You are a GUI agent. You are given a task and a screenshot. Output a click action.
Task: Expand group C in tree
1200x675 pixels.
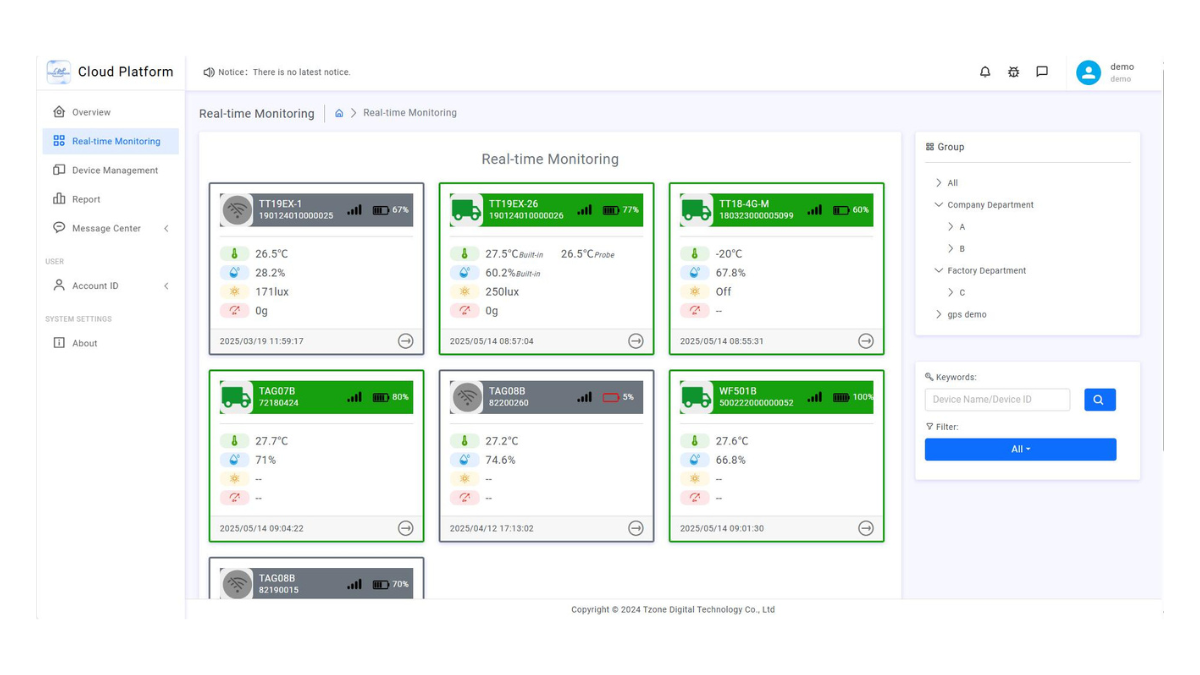pos(951,293)
